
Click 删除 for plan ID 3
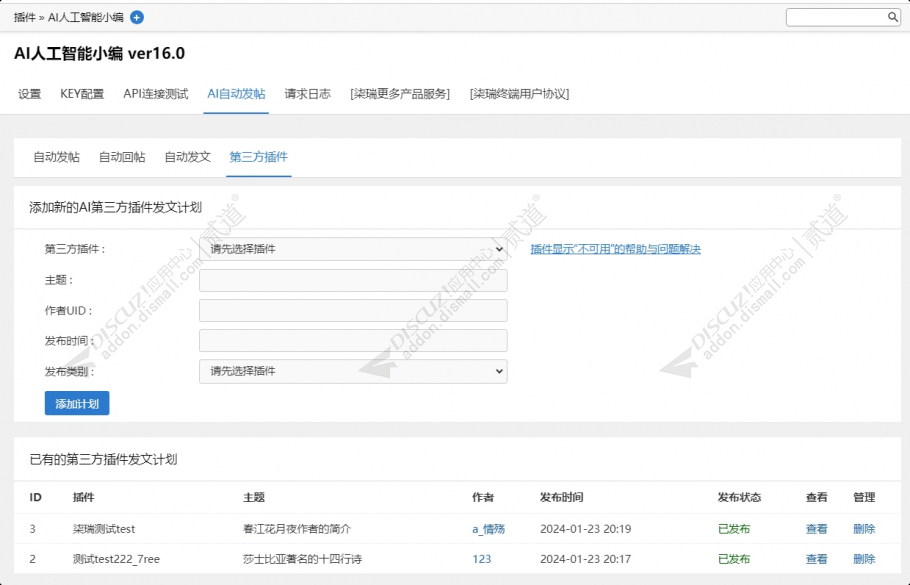[864, 529]
